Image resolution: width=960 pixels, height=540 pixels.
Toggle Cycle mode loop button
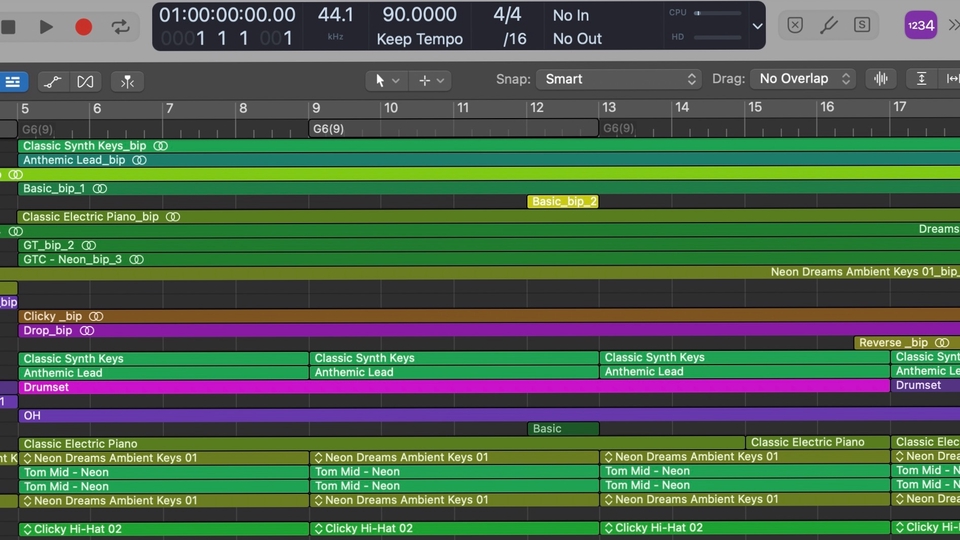click(120, 27)
